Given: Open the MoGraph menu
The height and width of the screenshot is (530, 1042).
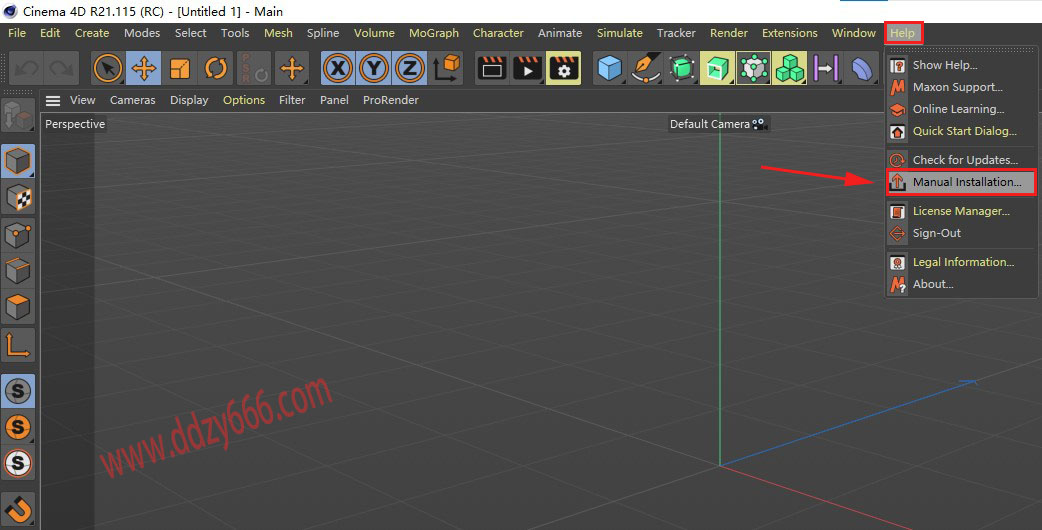Looking at the screenshot, I should (434, 33).
